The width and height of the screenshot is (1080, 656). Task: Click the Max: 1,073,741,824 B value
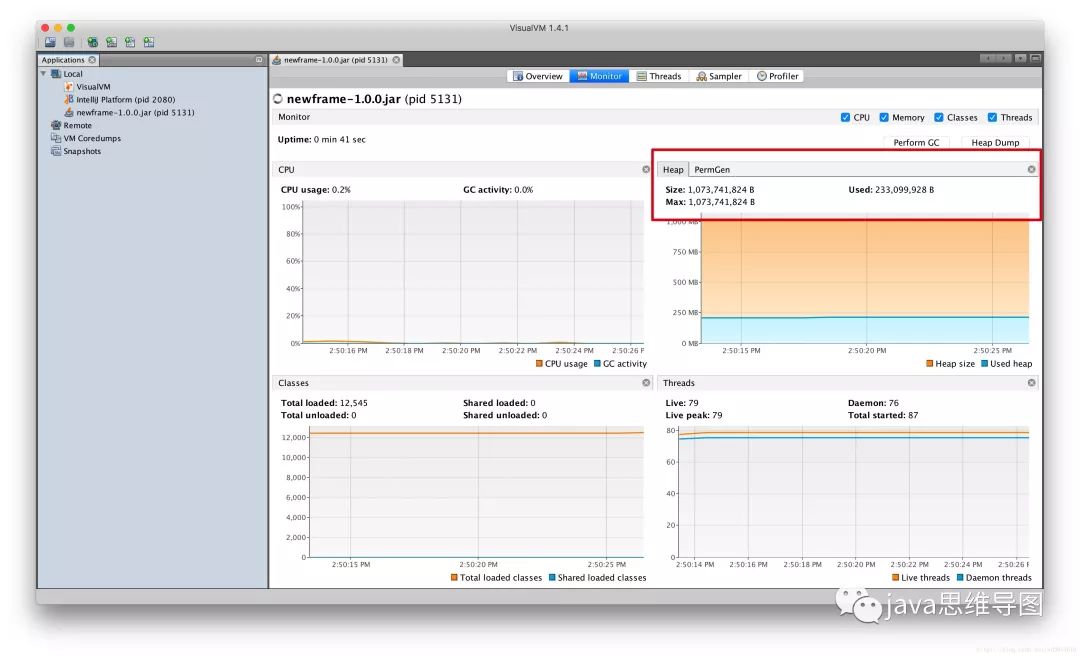pyautogui.click(x=710, y=202)
